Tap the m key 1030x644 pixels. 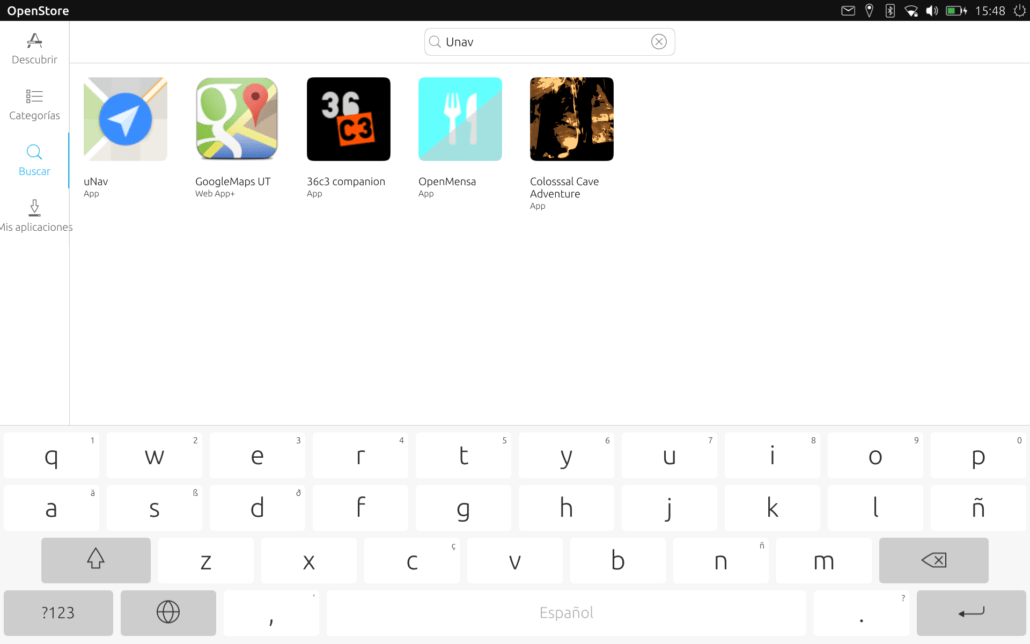click(x=824, y=560)
